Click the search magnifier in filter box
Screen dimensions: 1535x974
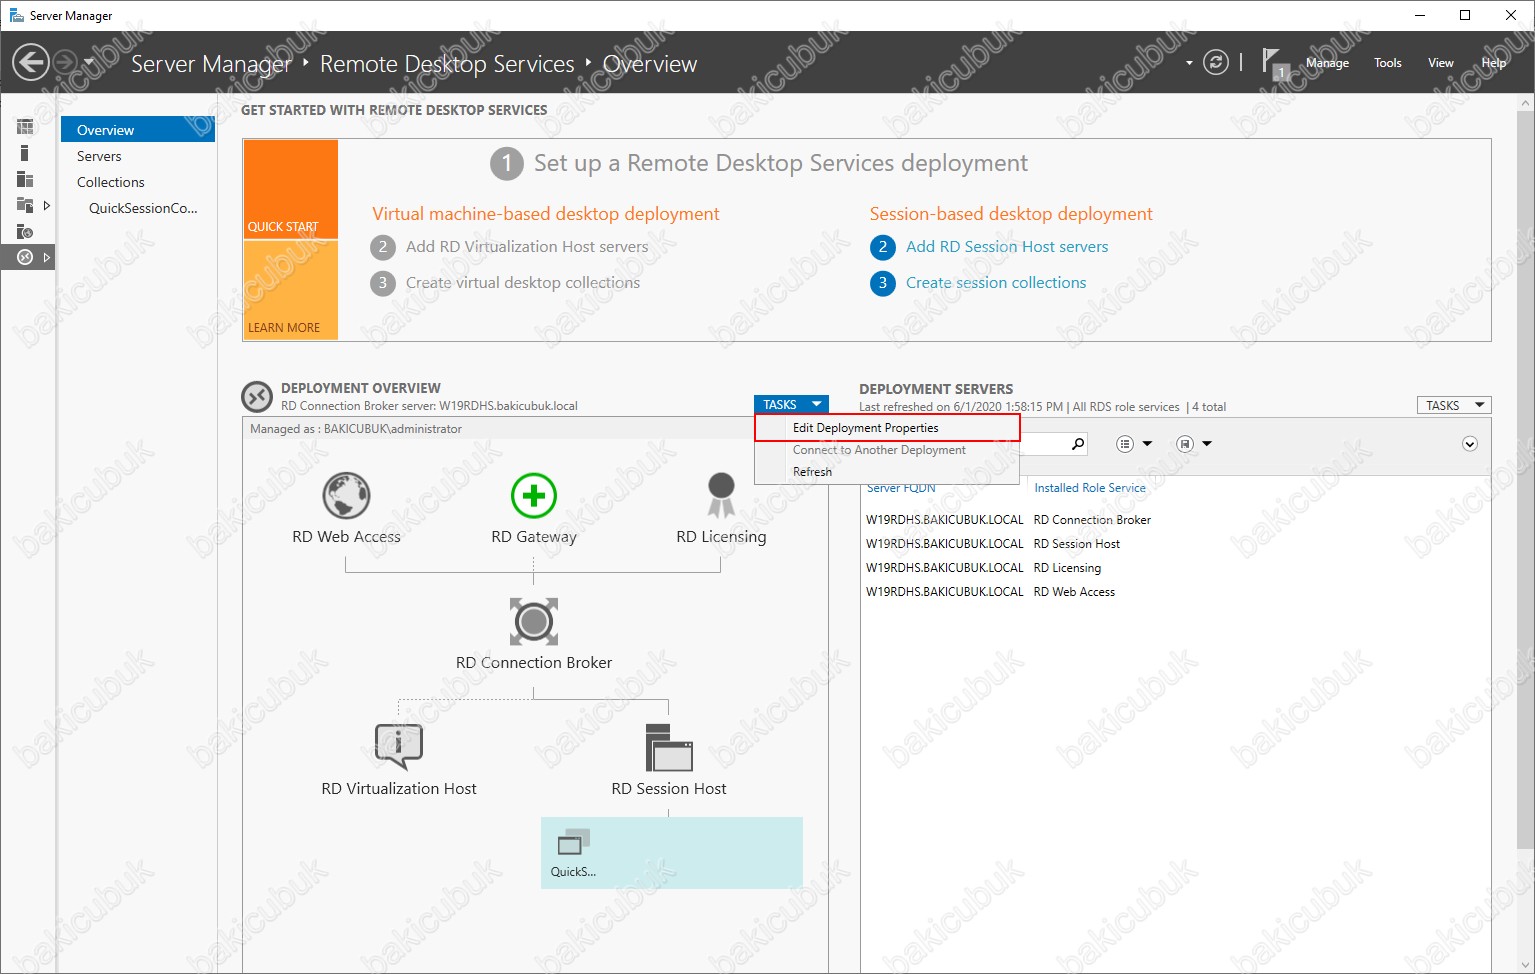point(1077,444)
